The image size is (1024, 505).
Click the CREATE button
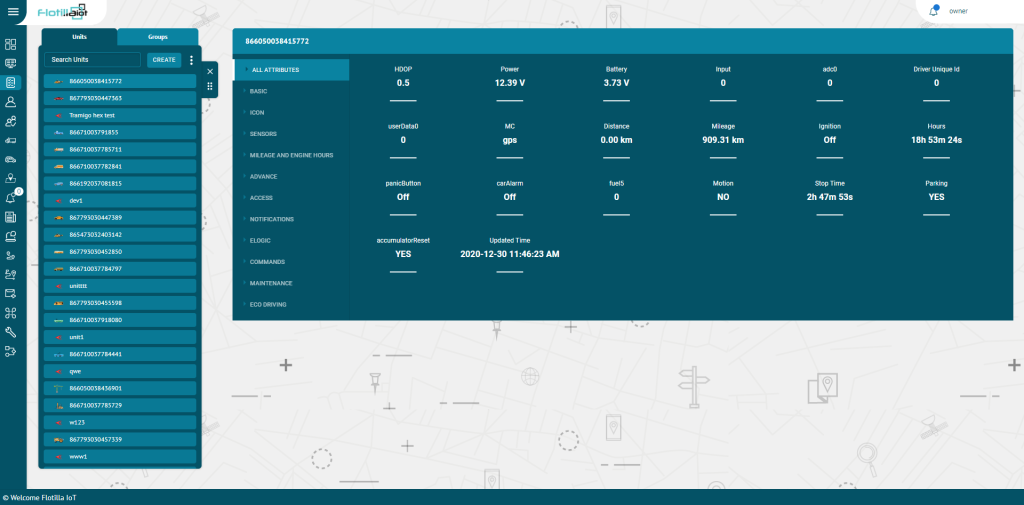pos(164,60)
